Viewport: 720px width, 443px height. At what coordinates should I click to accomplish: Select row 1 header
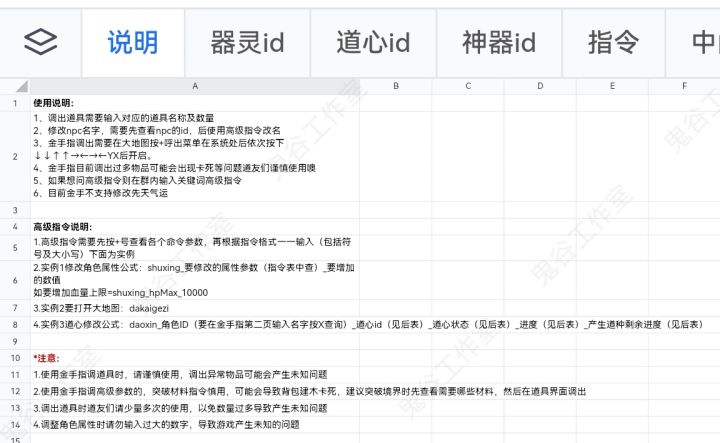tap(15, 103)
